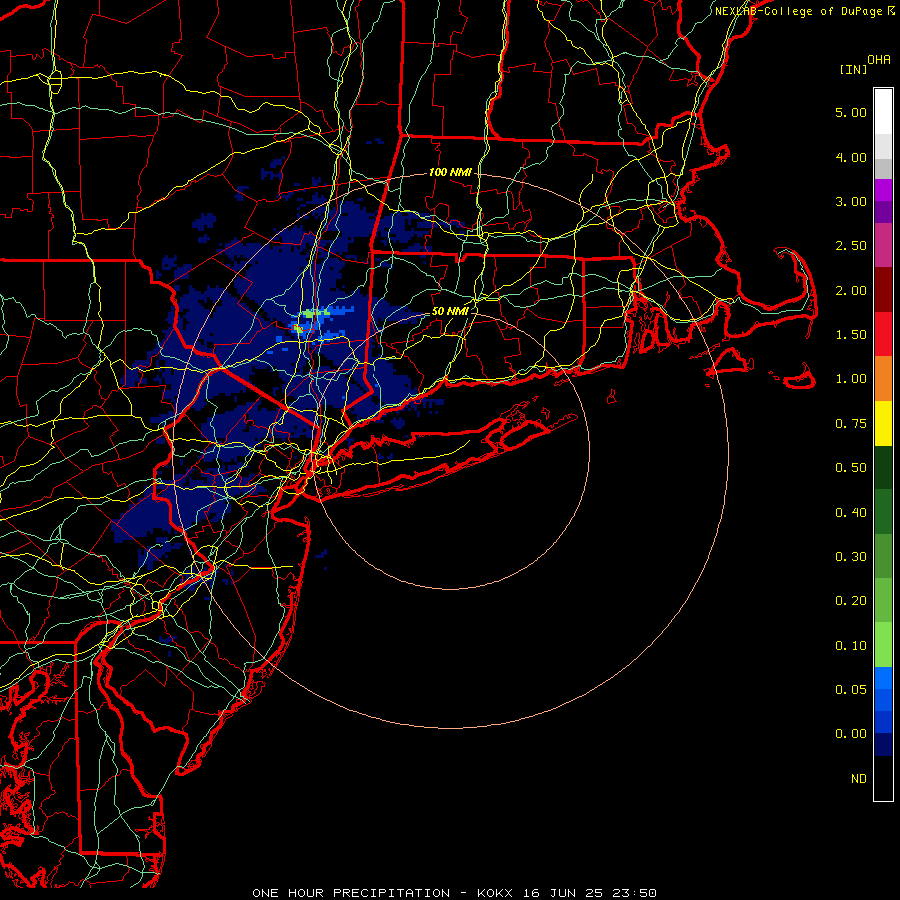900x900 pixels.
Task: Select the 3.00 legend value
Action: tap(851, 201)
